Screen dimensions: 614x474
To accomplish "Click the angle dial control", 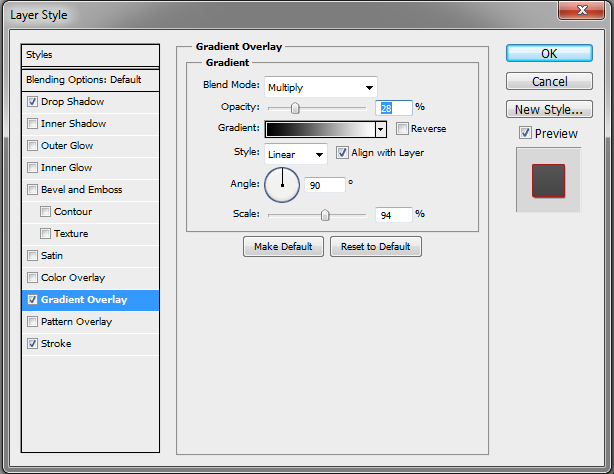I will coord(282,184).
